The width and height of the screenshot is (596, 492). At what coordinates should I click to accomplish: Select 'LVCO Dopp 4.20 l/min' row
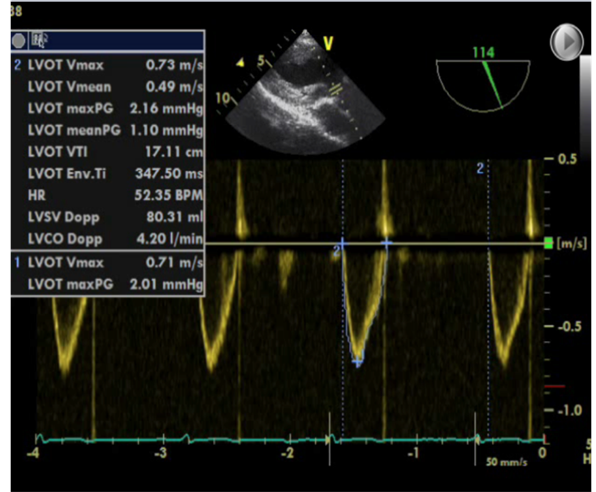coord(108,239)
